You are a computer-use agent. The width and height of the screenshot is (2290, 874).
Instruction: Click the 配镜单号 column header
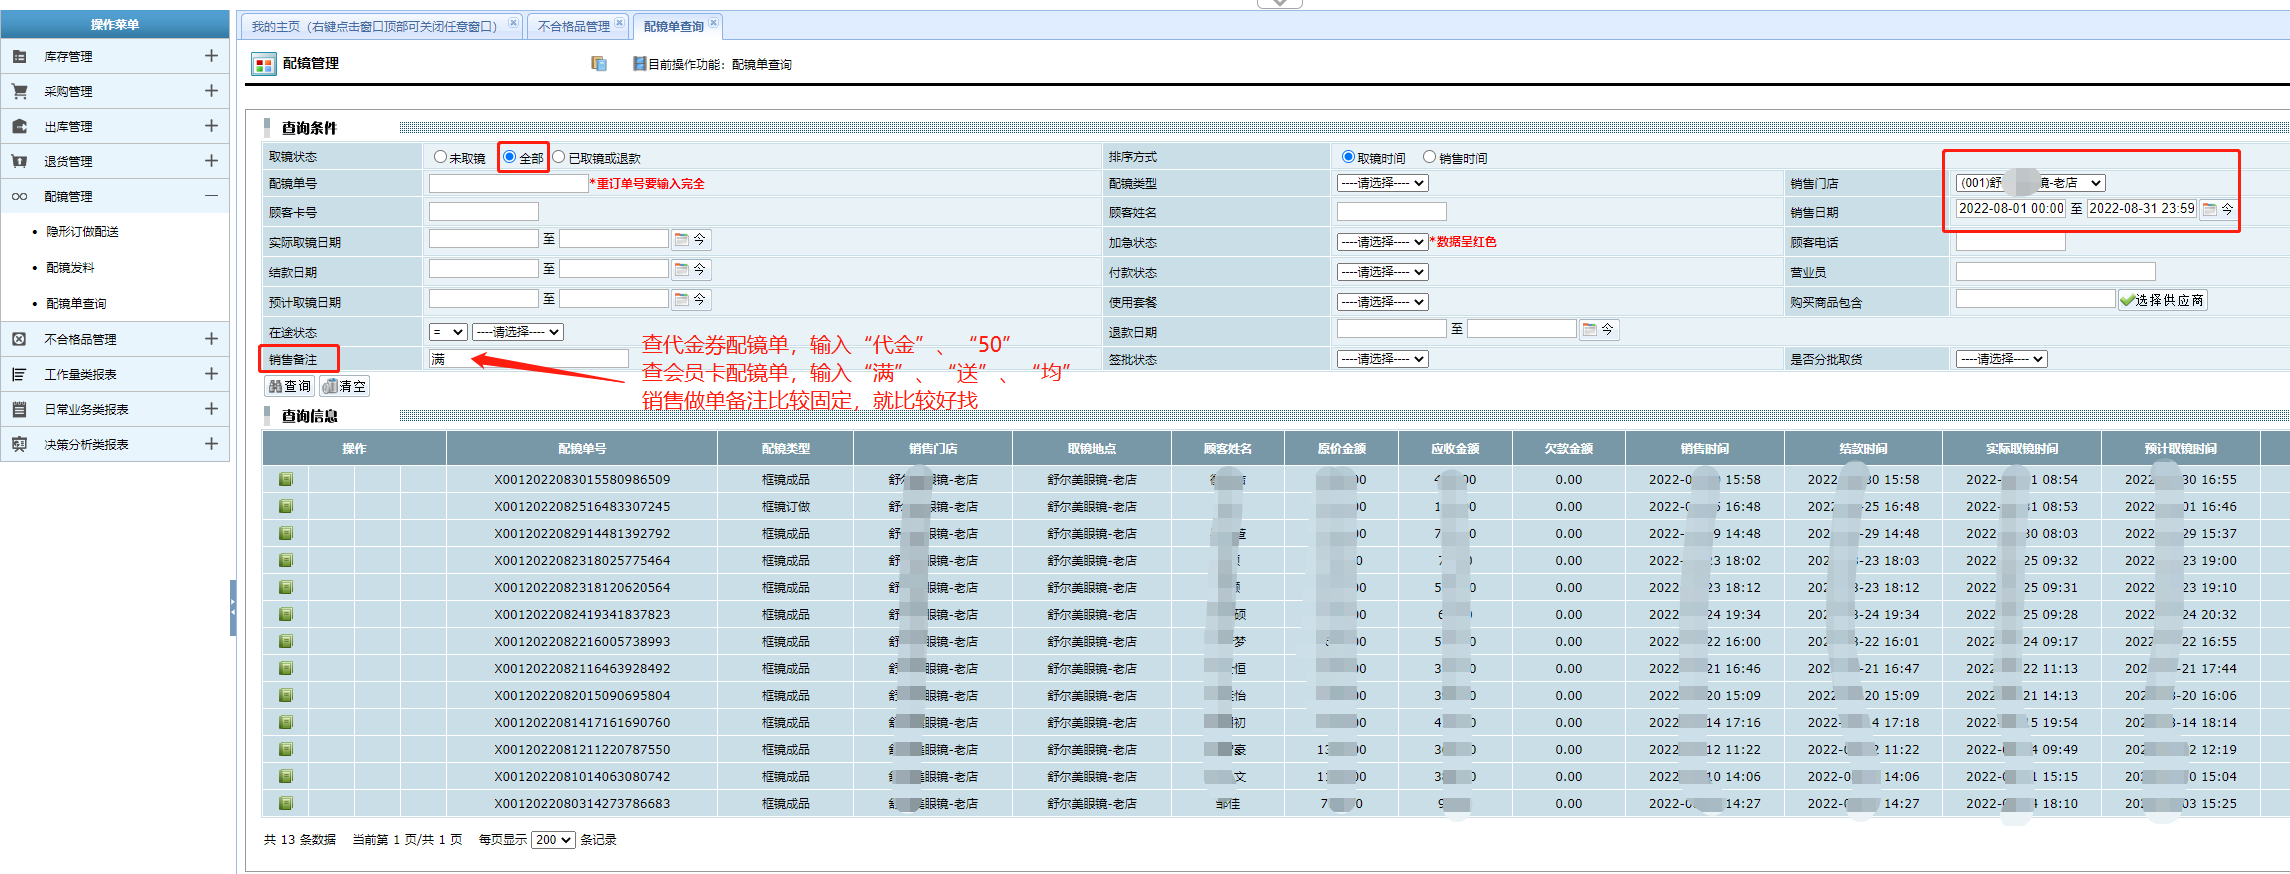pyautogui.click(x=582, y=448)
